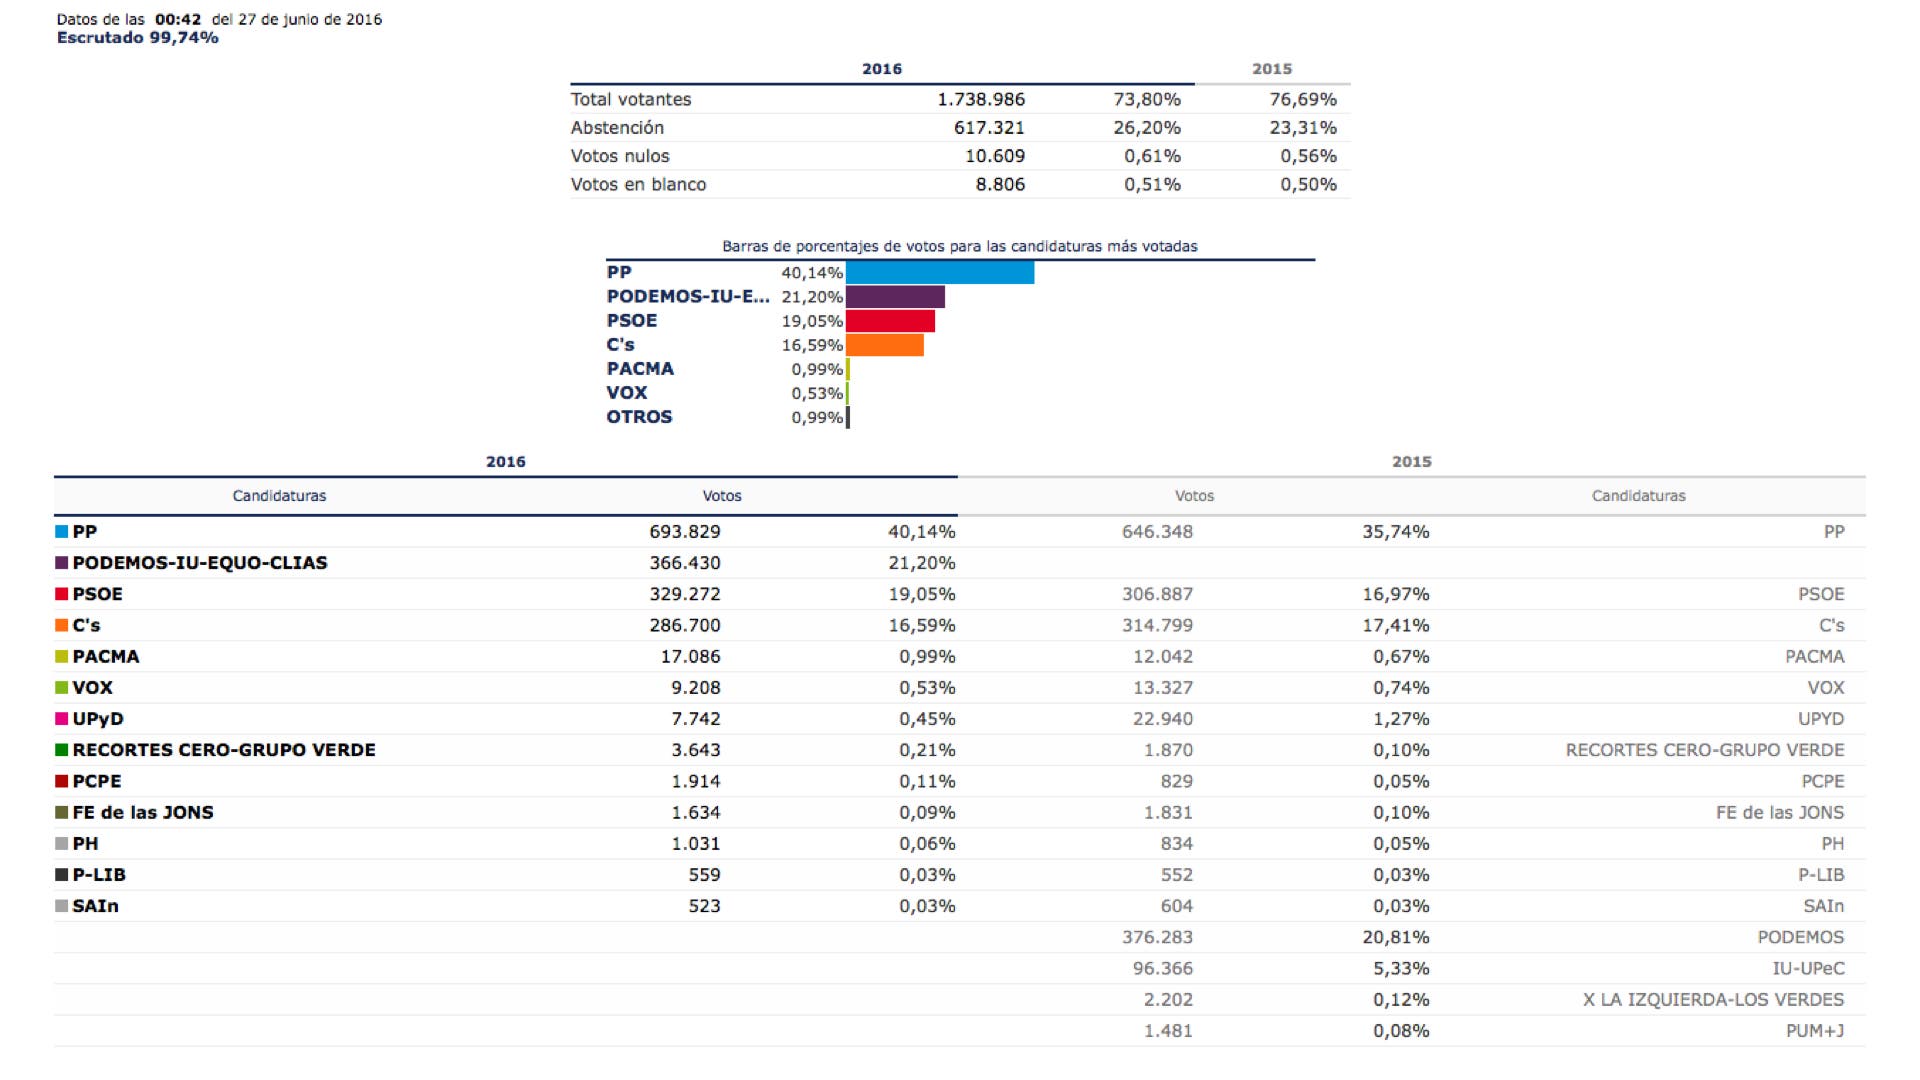The height and width of the screenshot is (1080, 1920).
Task: Click the red PSOE color square
Action: (62, 594)
